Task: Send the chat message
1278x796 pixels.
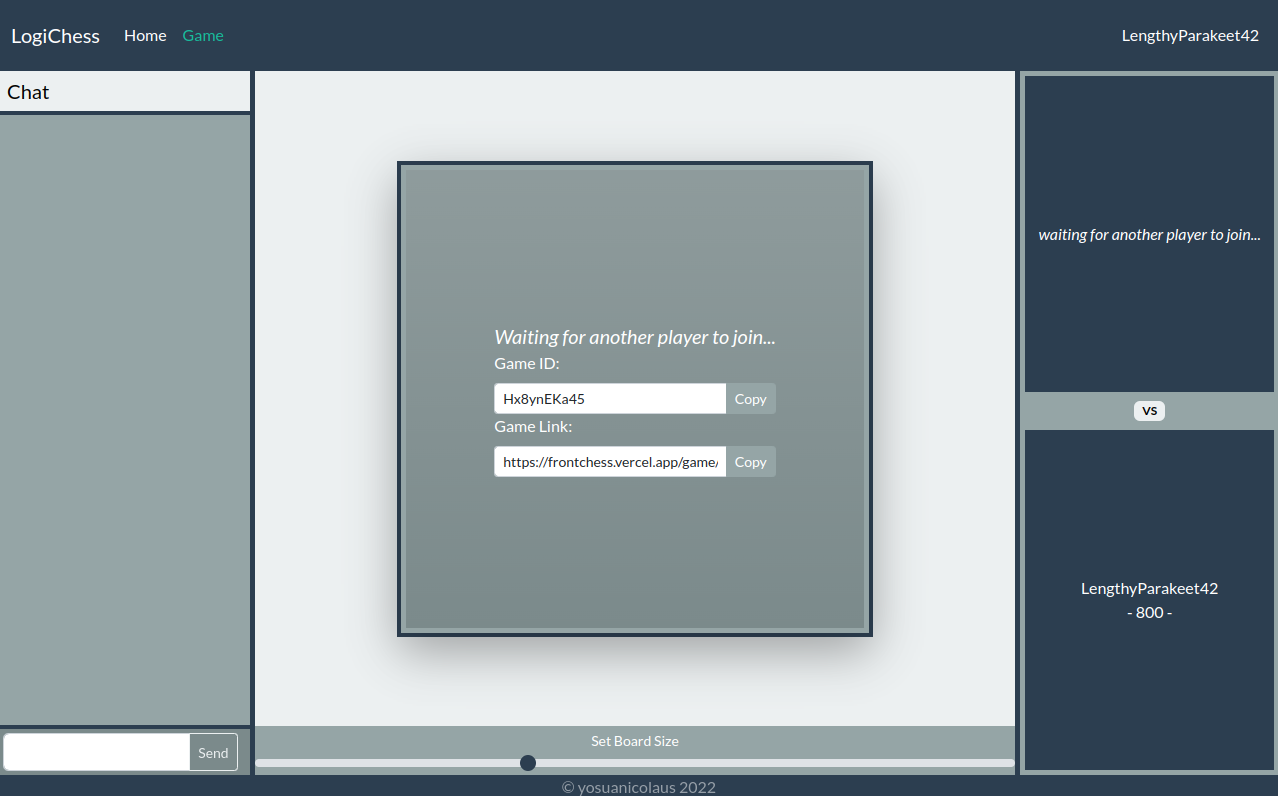Action: [x=213, y=753]
